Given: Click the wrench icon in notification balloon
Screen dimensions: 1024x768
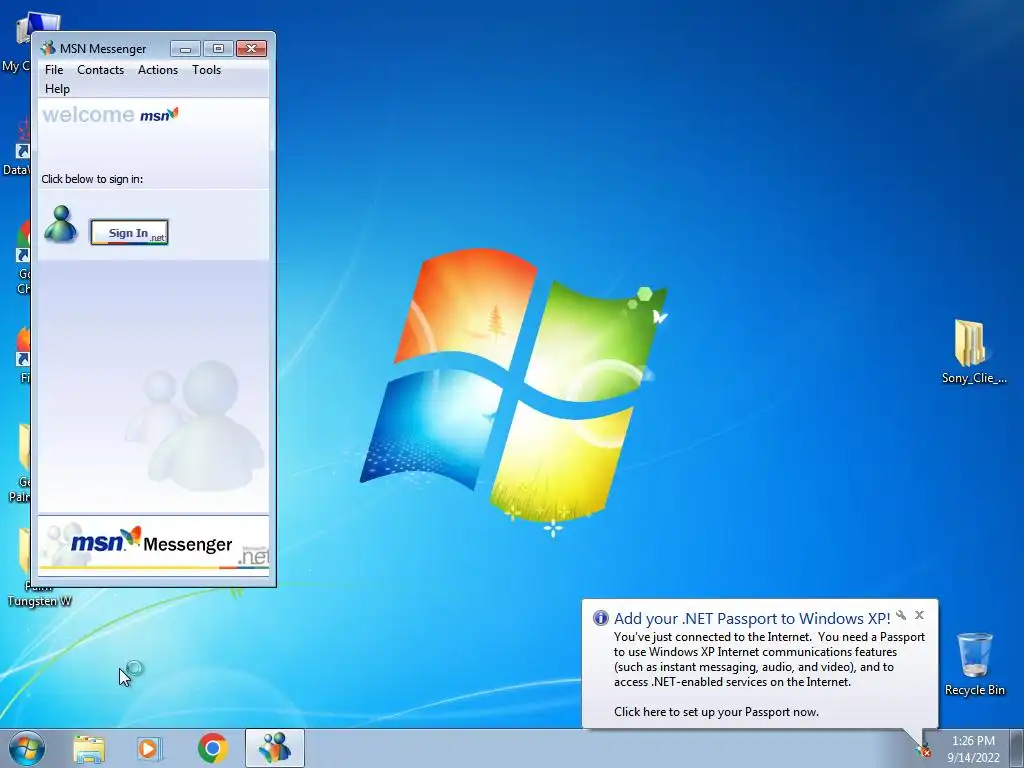Looking at the screenshot, I should click(901, 615).
